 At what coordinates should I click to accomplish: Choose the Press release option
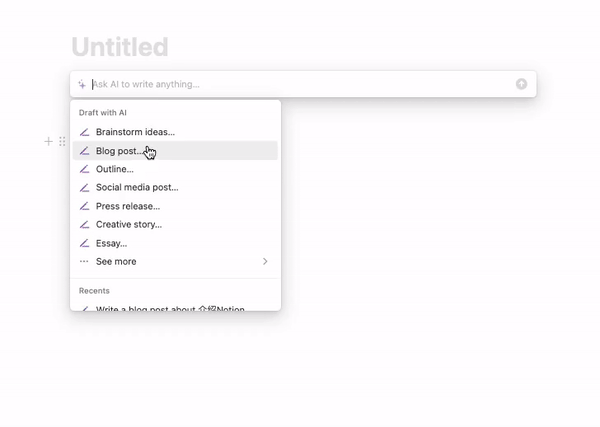click(x=128, y=206)
